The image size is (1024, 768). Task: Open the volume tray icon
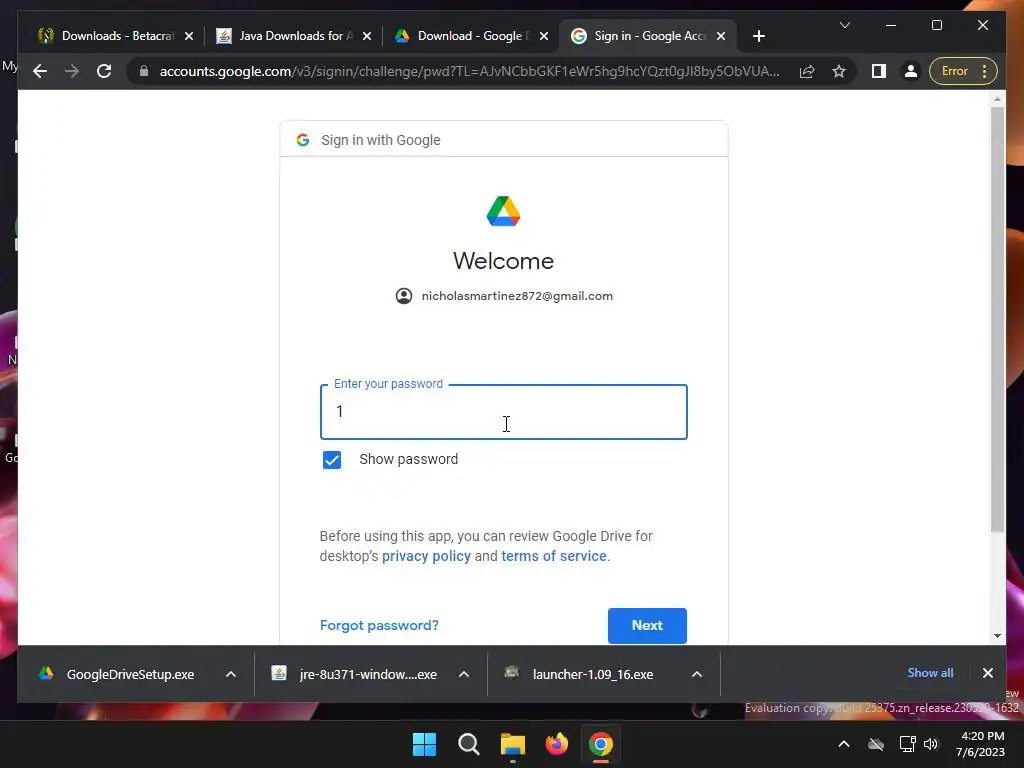pos(931,744)
